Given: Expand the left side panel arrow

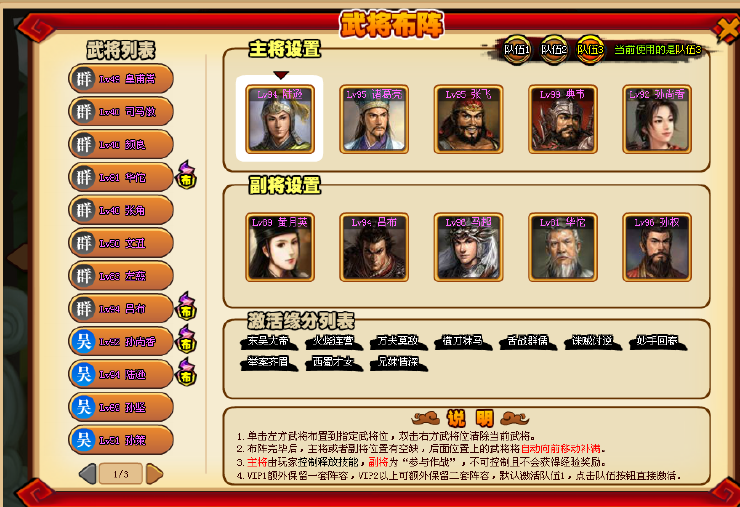Looking at the screenshot, I should tap(18, 257).
